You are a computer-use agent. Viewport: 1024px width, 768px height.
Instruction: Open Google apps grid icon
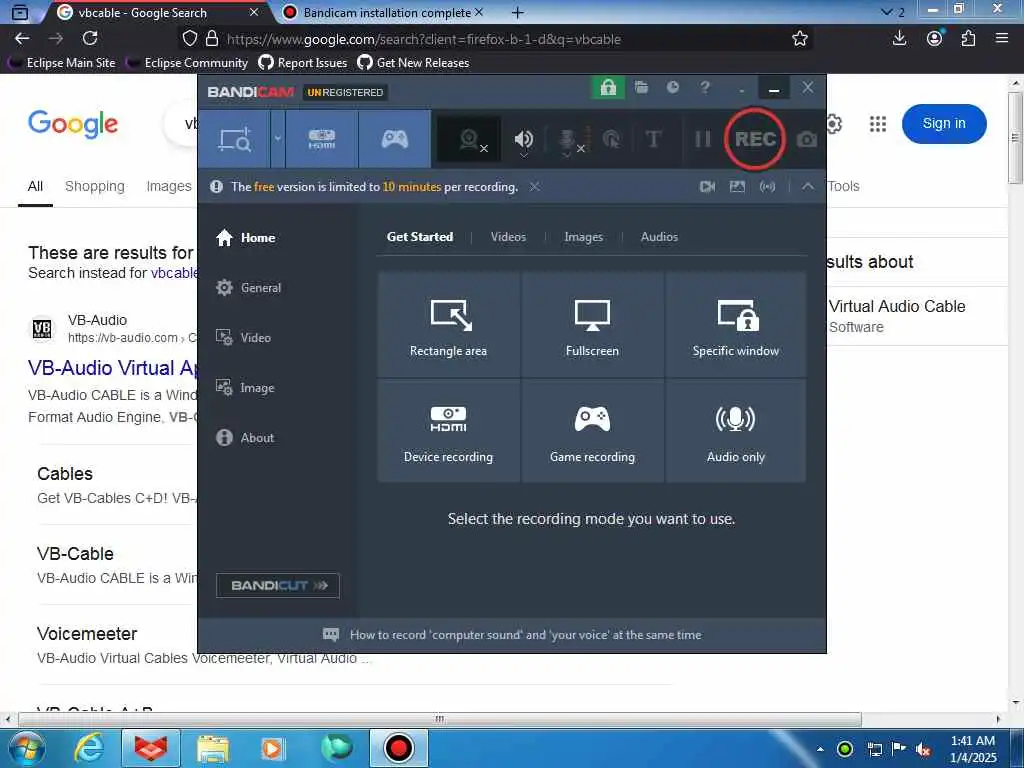point(878,123)
